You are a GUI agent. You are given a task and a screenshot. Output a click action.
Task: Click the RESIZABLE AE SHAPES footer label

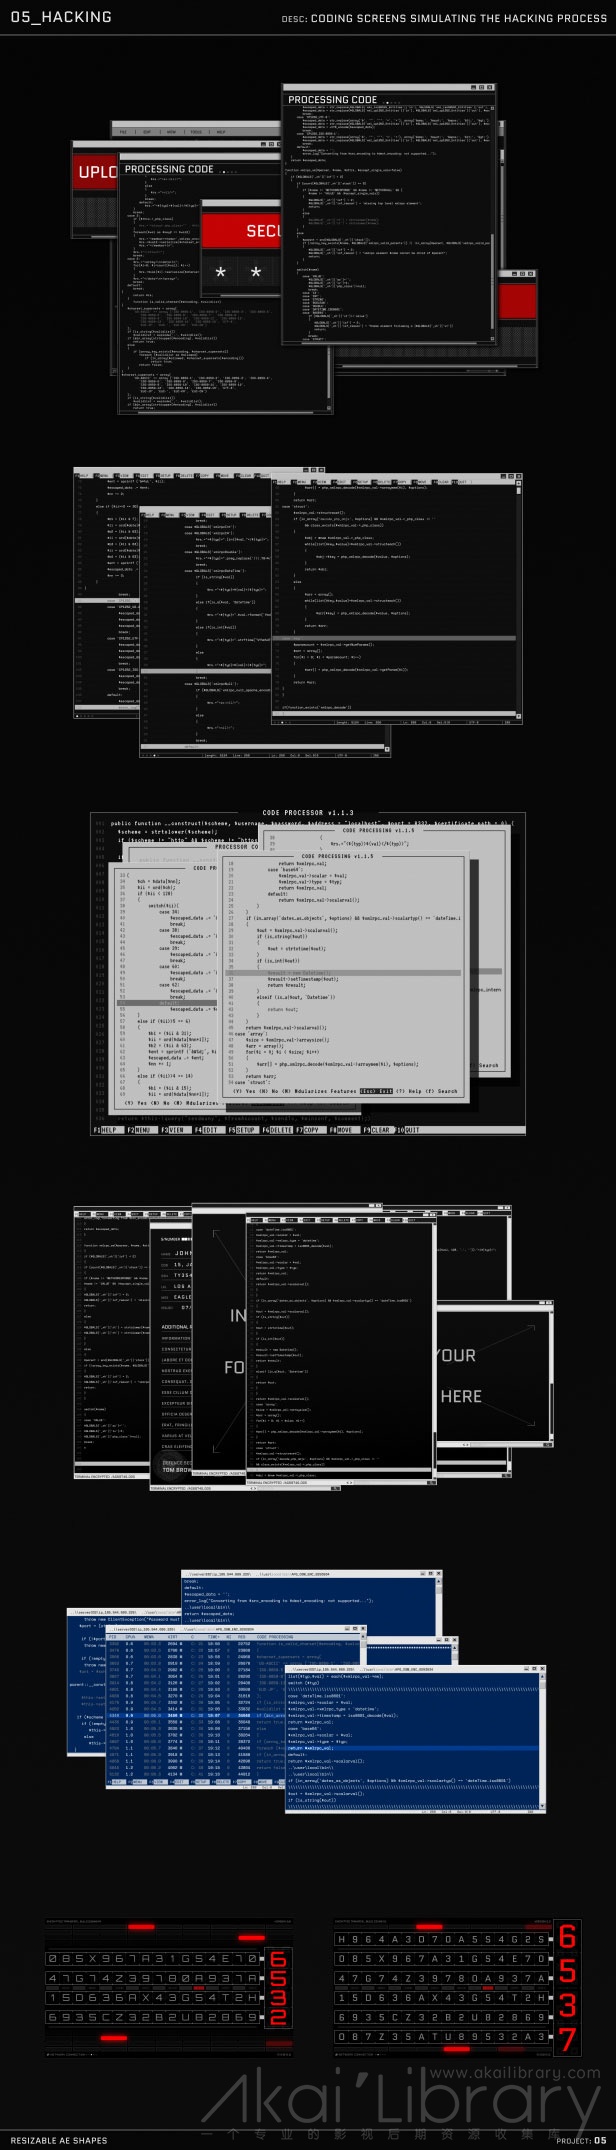[x=59, y=2140]
